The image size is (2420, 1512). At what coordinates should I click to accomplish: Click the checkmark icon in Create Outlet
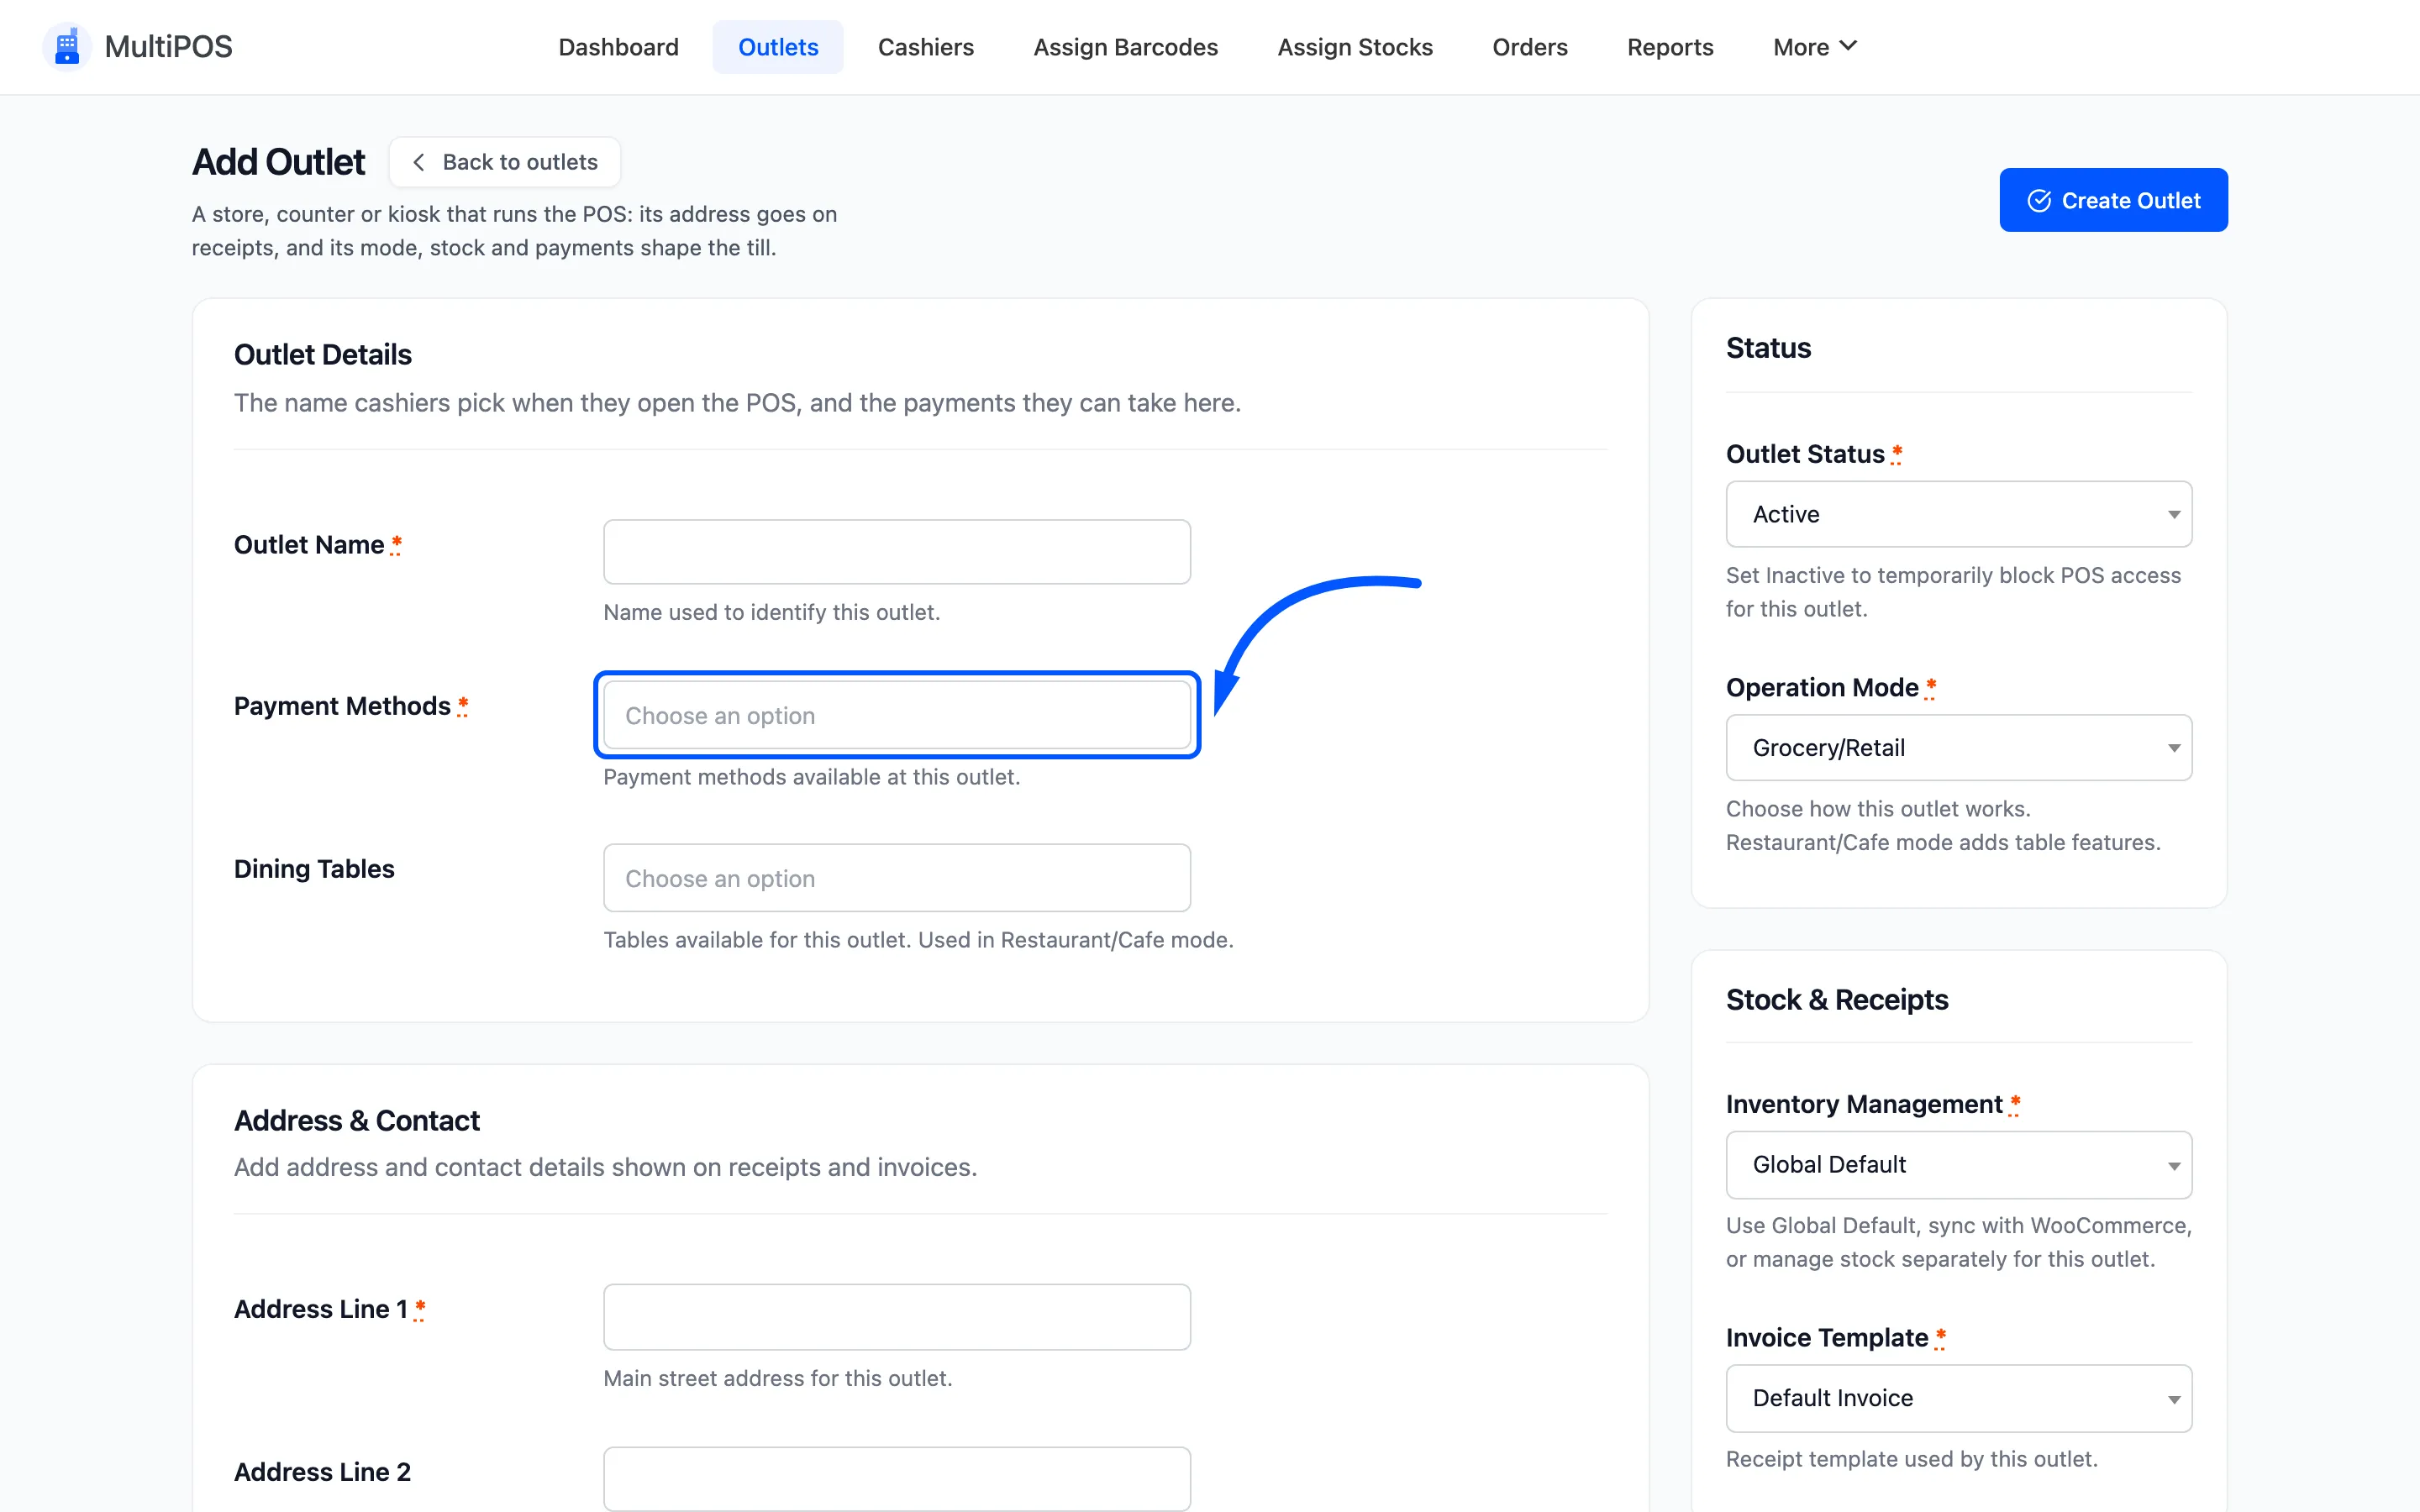[2039, 201]
